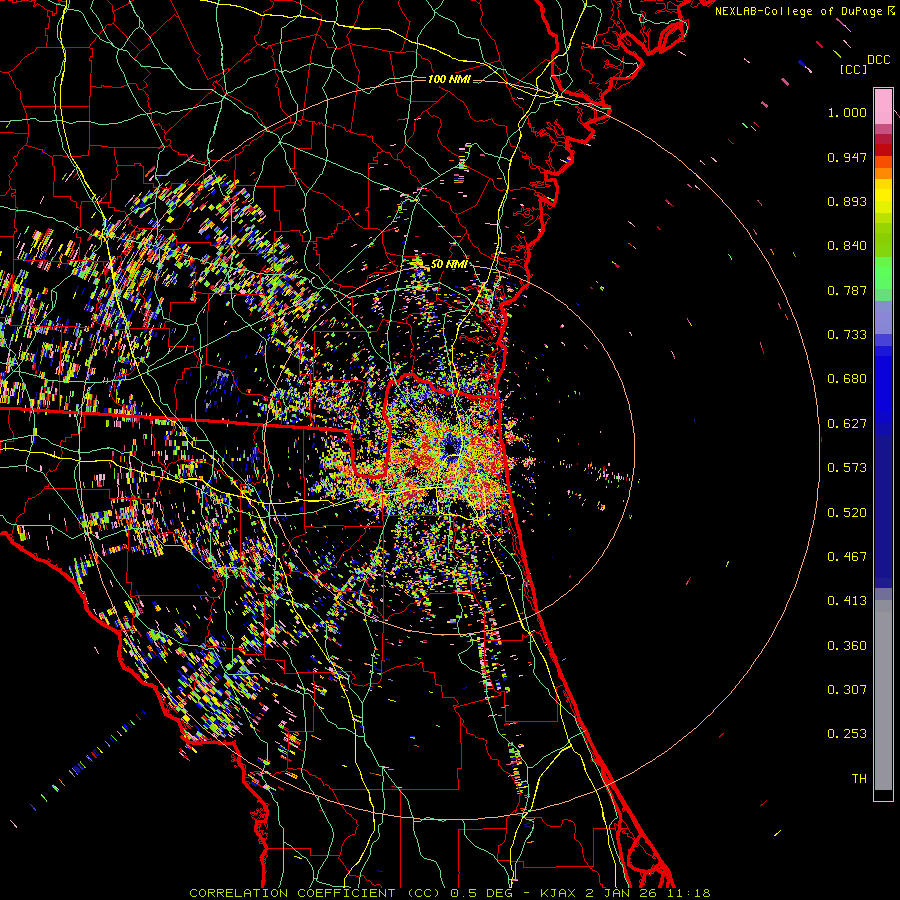Select the 0.947 scale value
The width and height of the screenshot is (900, 900).
tap(847, 157)
